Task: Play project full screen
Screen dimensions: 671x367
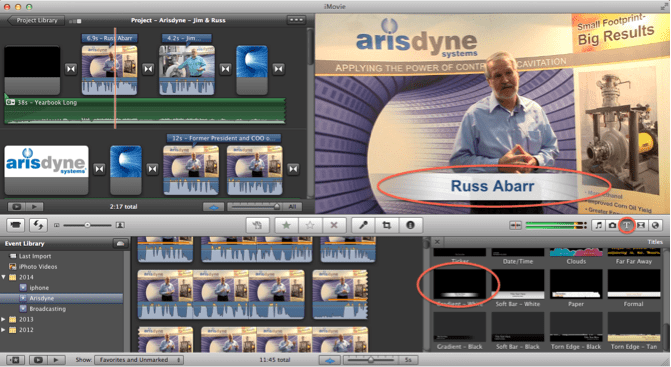Action: pyautogui.click(x=16, y=207)
